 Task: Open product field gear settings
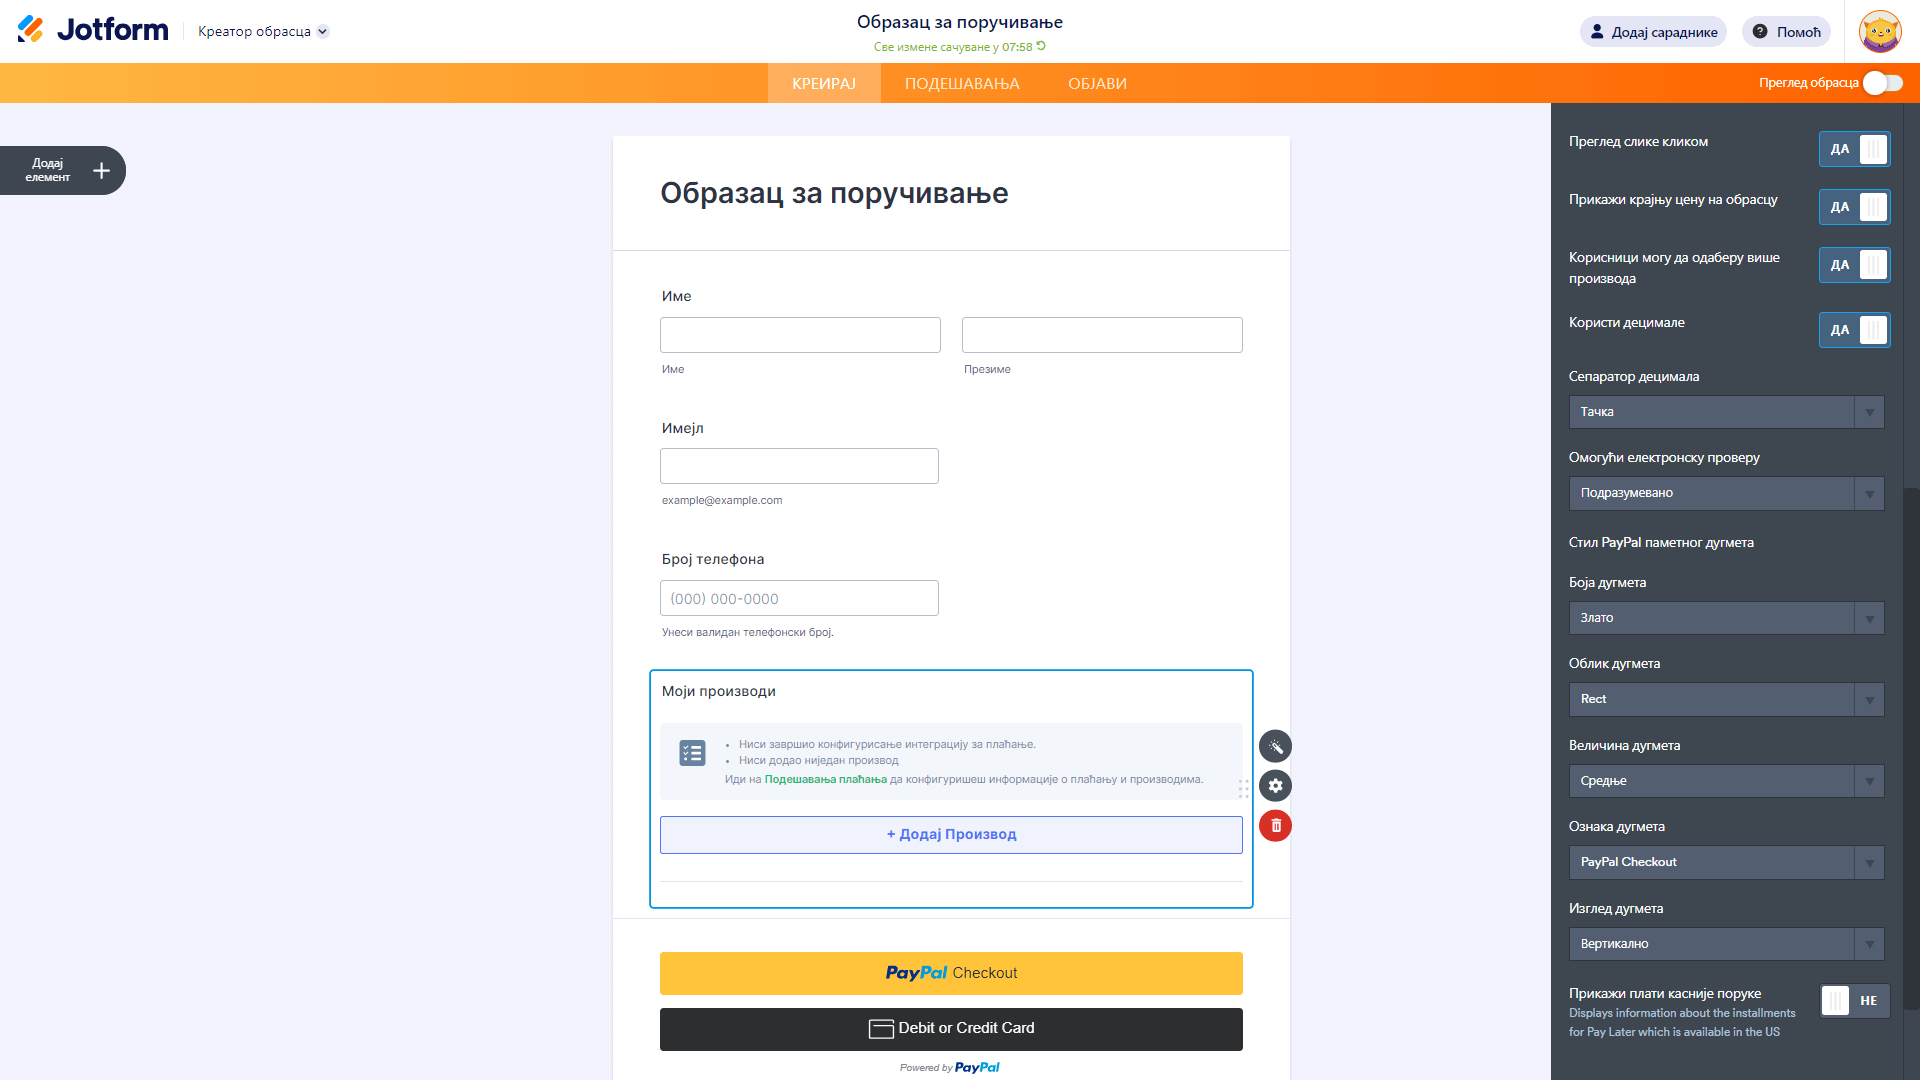1275,786
